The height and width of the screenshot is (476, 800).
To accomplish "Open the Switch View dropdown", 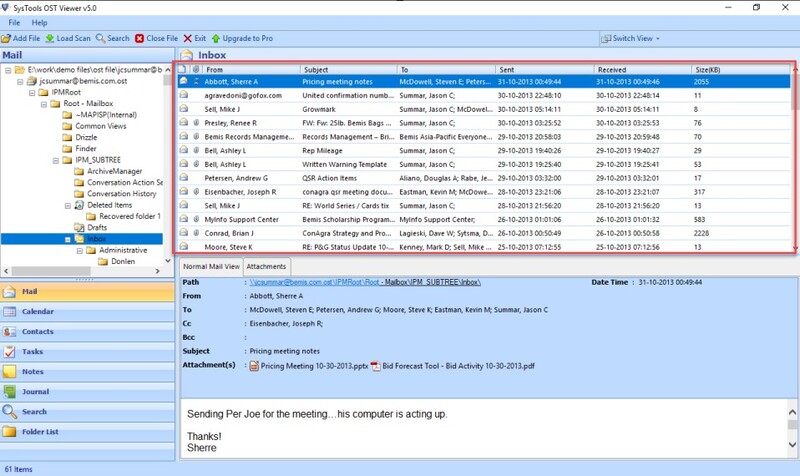I will [x=632, y=38].
